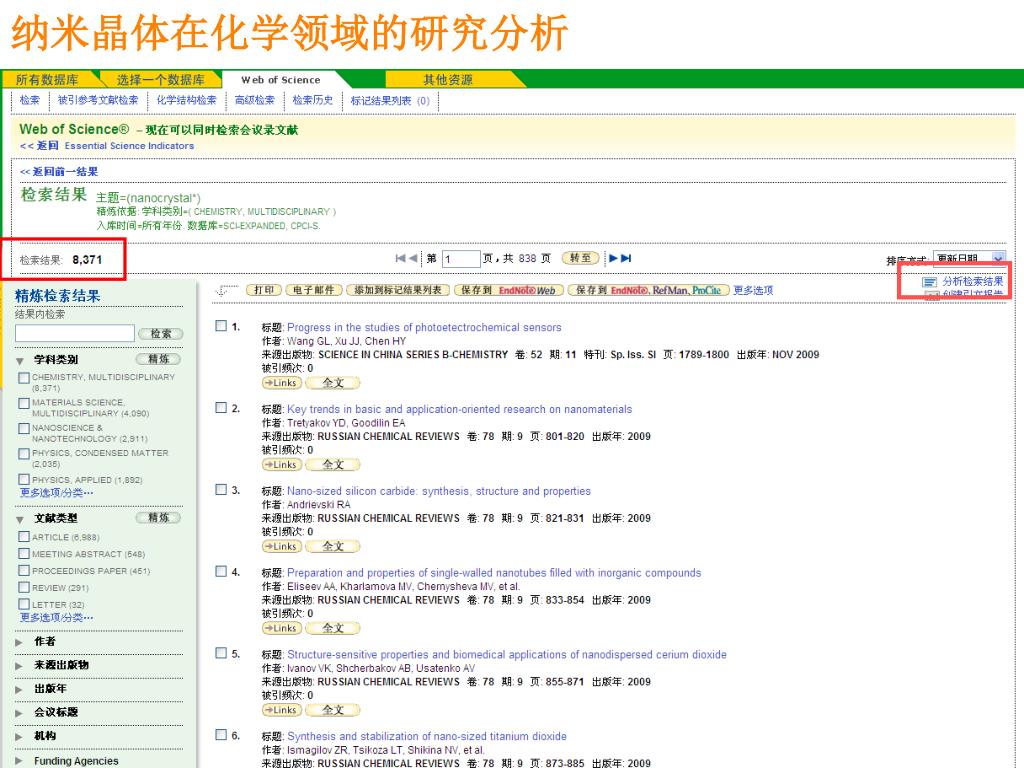Open 'Key trends in basic and application-oriented research' title

[460, 409]
